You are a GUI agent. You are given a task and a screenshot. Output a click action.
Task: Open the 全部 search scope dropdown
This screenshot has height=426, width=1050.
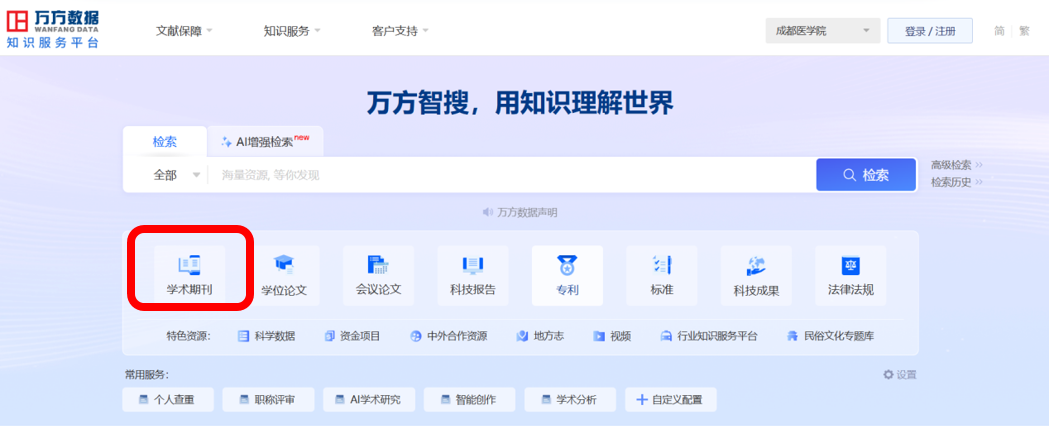click(x=177, y=175)
